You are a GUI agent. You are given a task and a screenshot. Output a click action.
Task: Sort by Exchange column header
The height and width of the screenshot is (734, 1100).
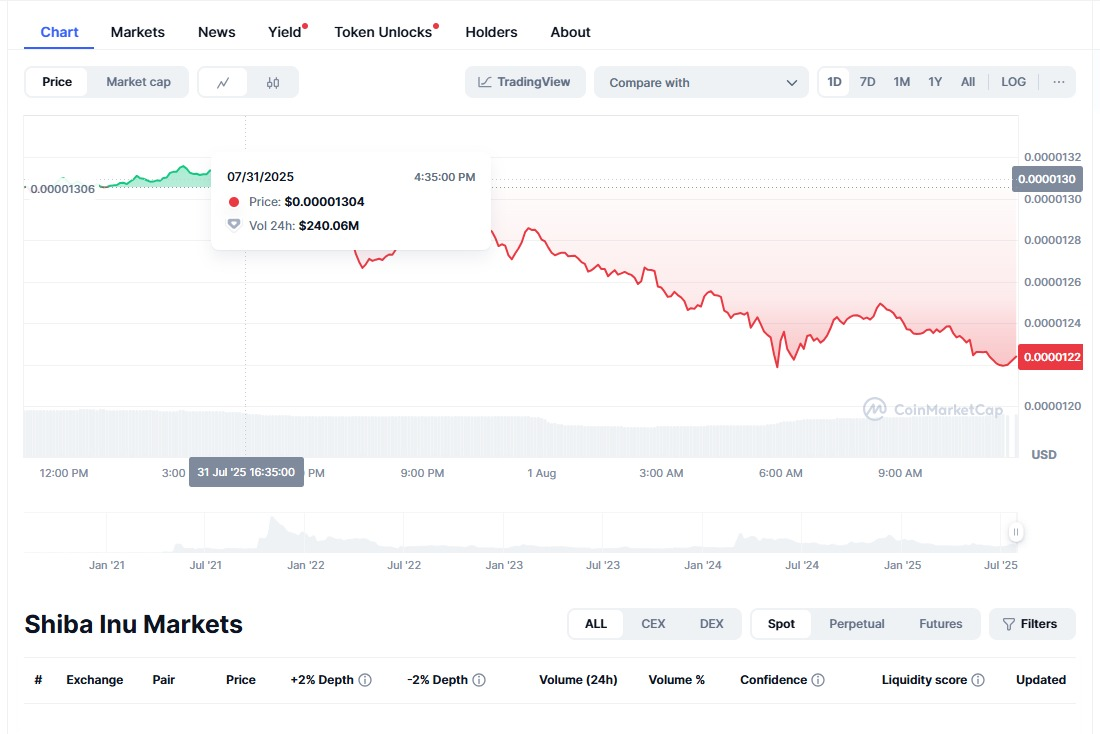coord(95,680)
